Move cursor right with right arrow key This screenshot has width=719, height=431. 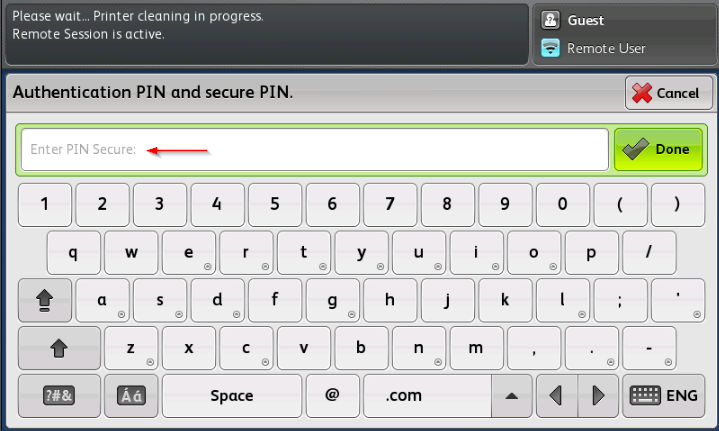coord(598,396)
